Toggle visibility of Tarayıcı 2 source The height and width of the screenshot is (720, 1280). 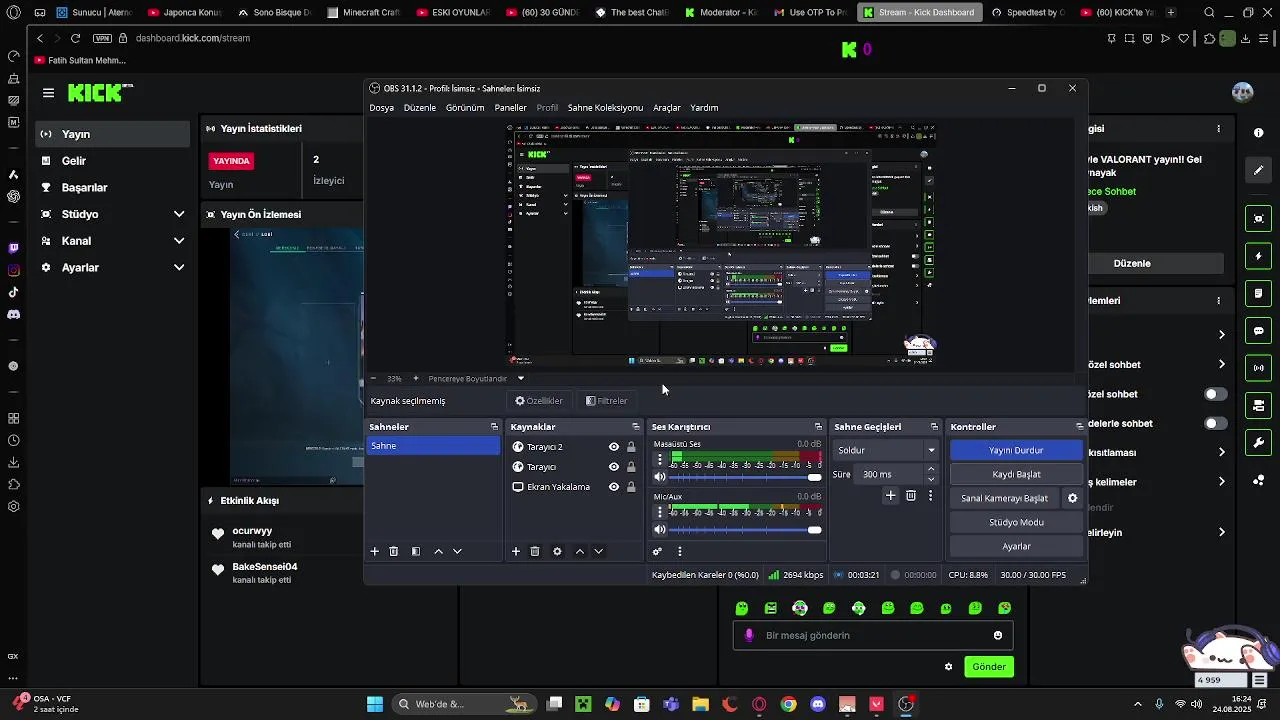pyautogui.click(x=614, y=447)
